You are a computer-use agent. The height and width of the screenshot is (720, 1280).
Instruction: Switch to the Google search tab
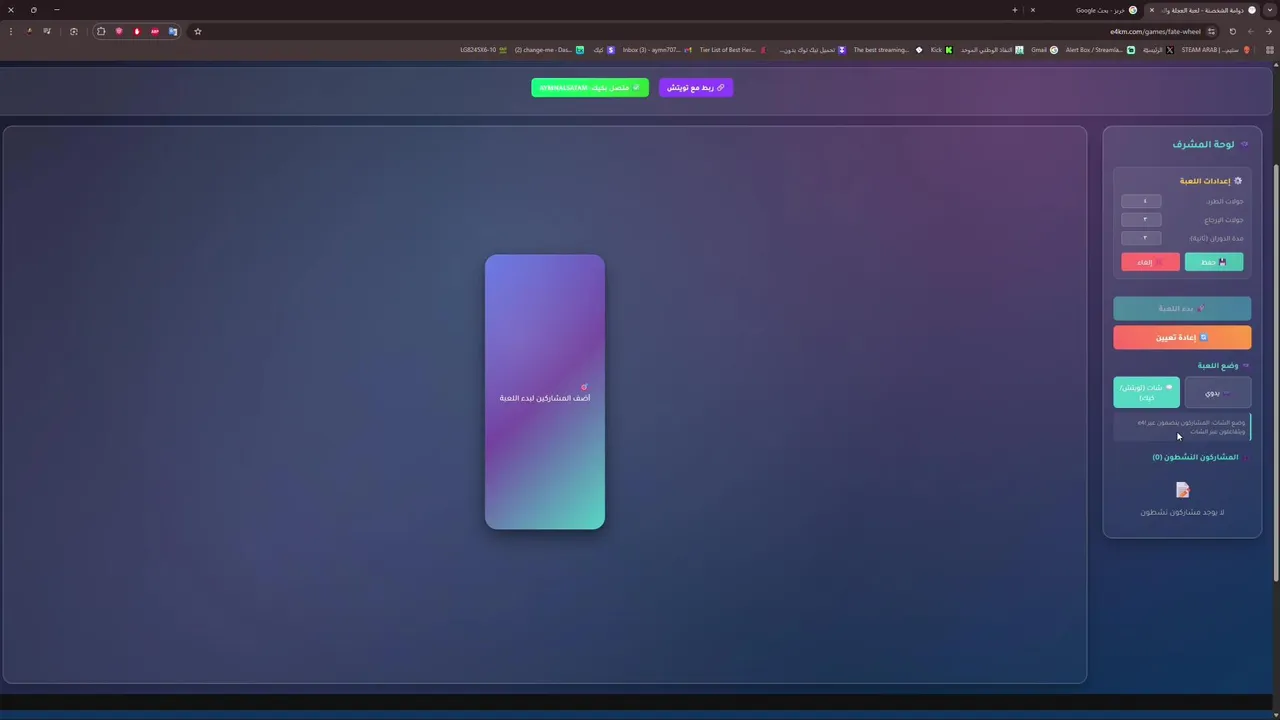[x=1085, y=10]
